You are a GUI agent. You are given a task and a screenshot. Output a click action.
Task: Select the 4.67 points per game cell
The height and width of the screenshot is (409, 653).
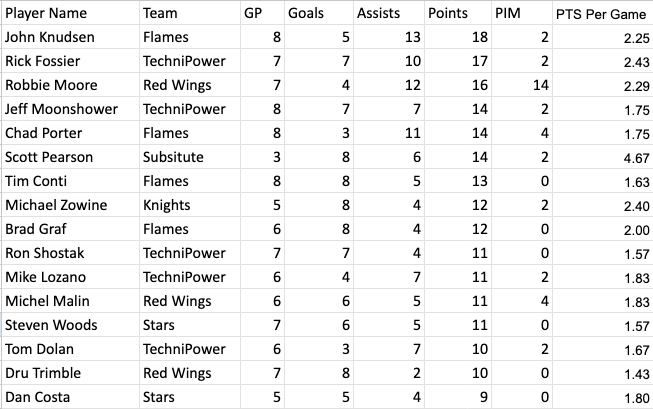(603, 157)
